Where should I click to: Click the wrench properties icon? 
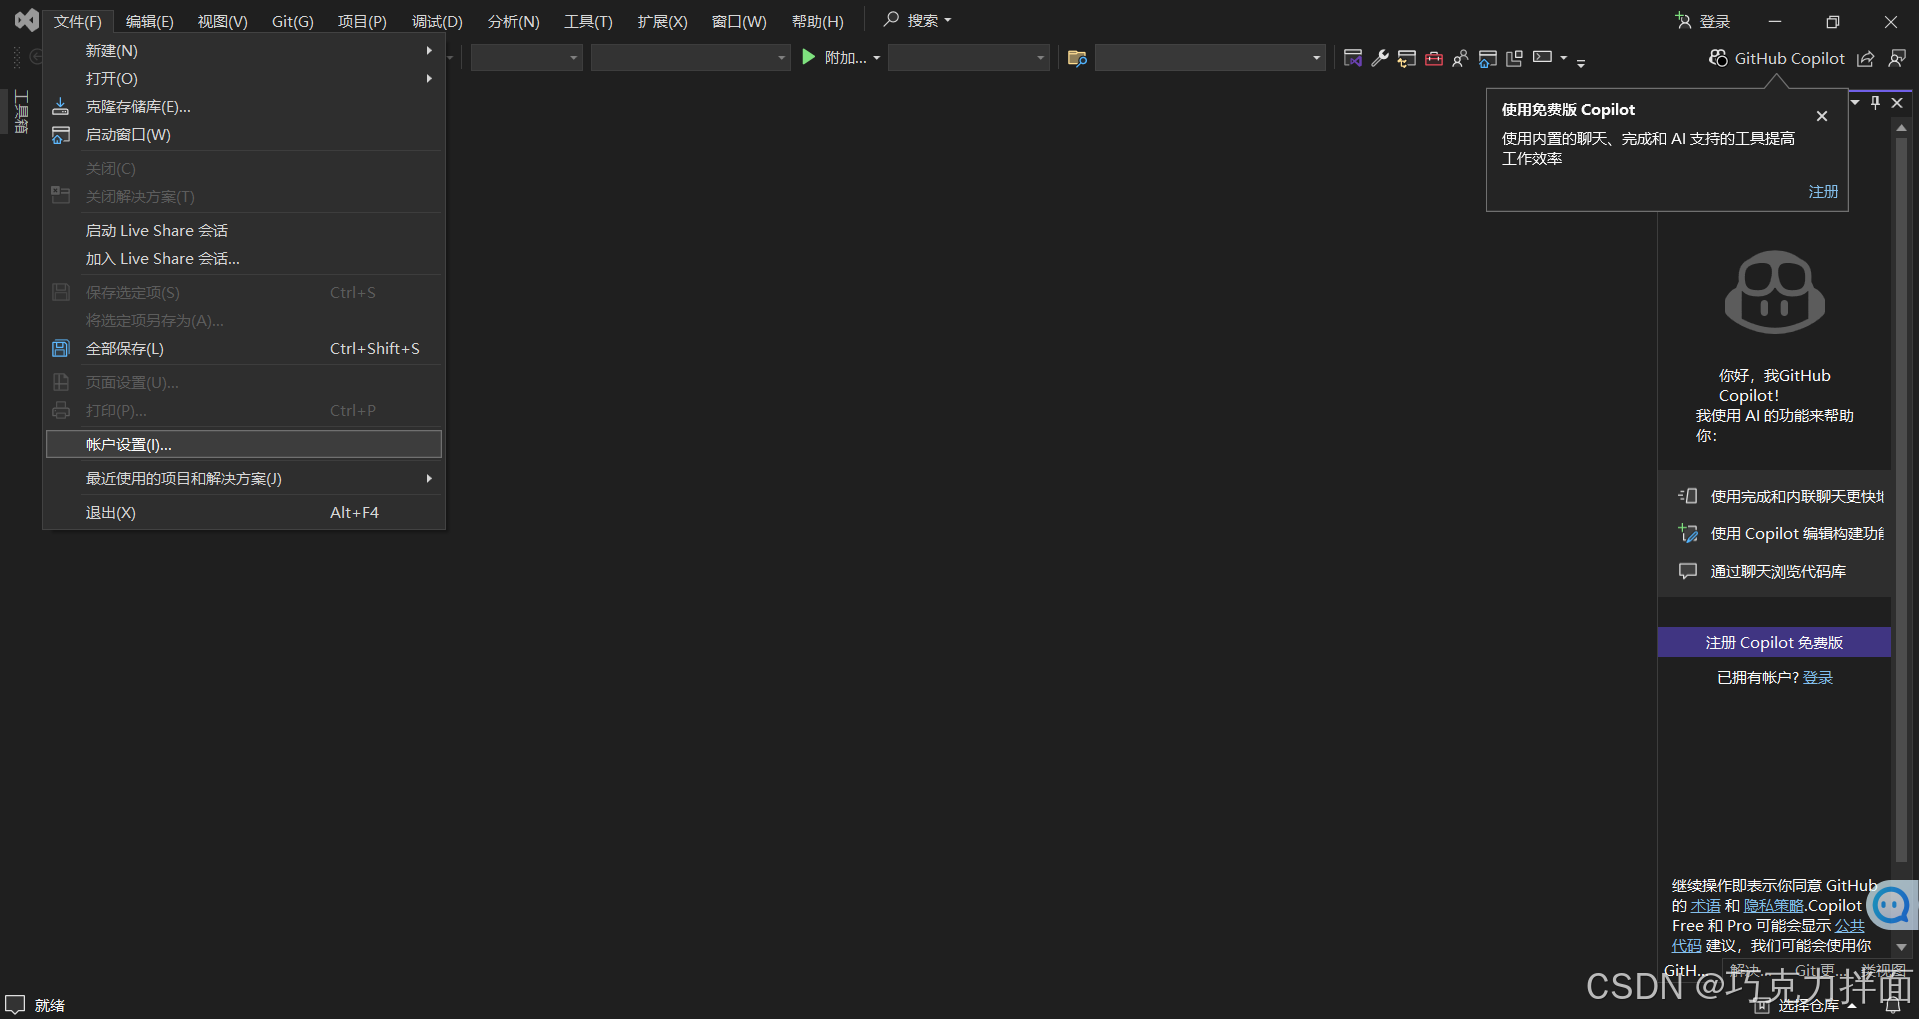point(1380,58)
